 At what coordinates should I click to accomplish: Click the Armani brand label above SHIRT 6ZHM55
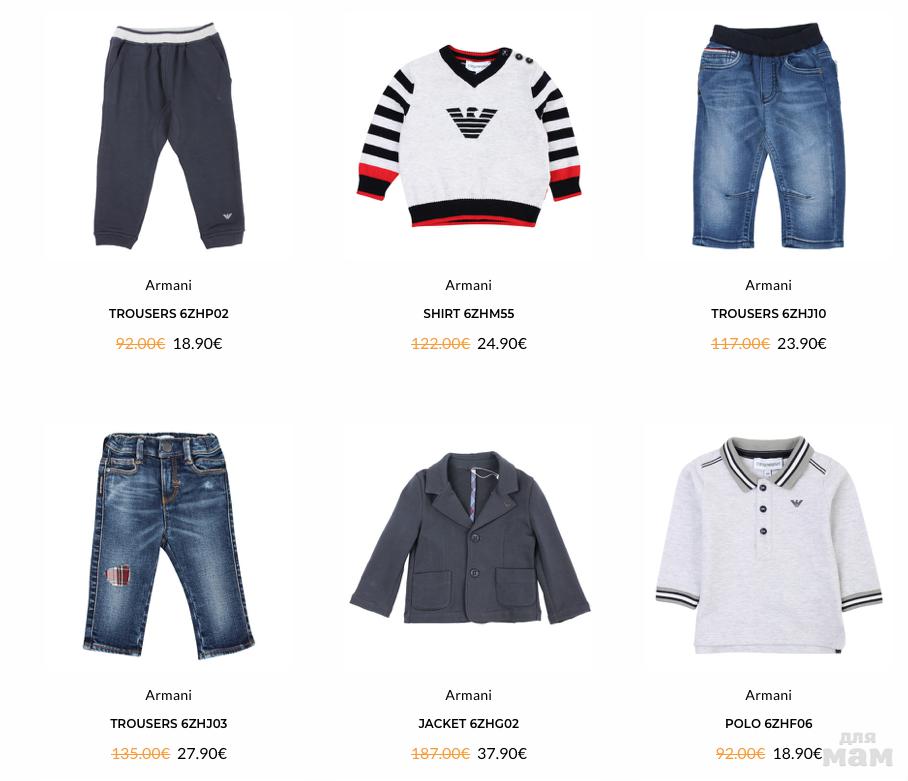(468, 285)
